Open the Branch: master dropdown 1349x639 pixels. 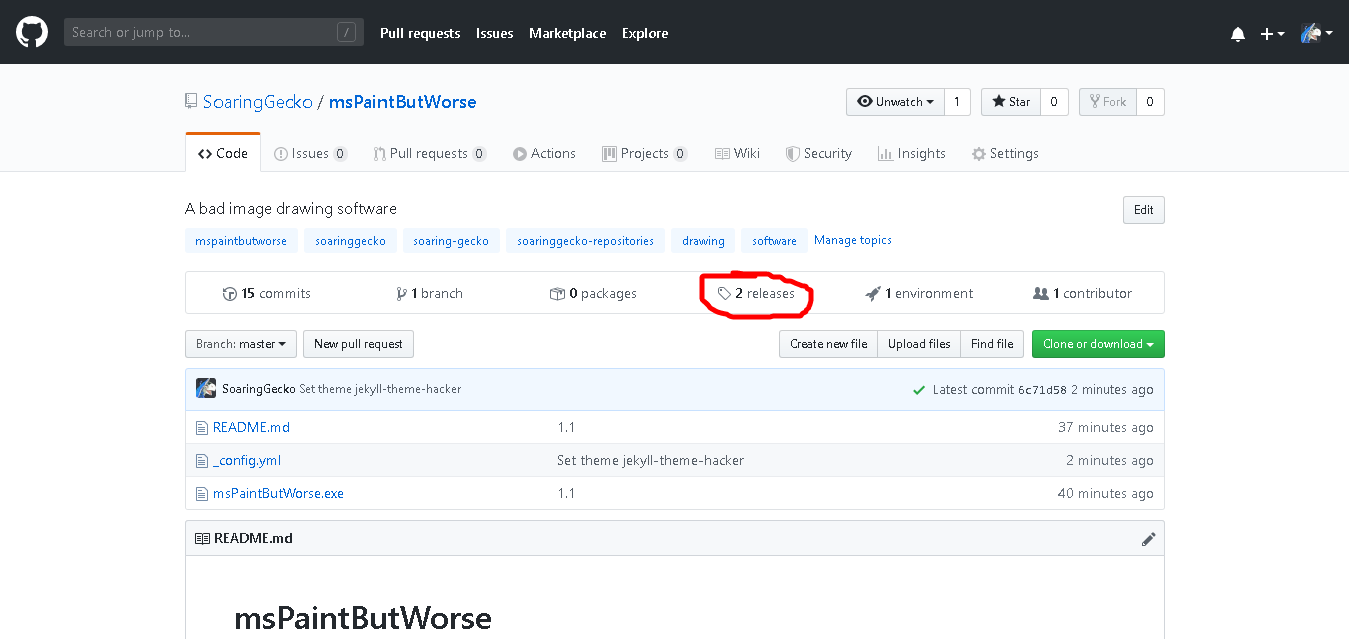tap(241, 344)
